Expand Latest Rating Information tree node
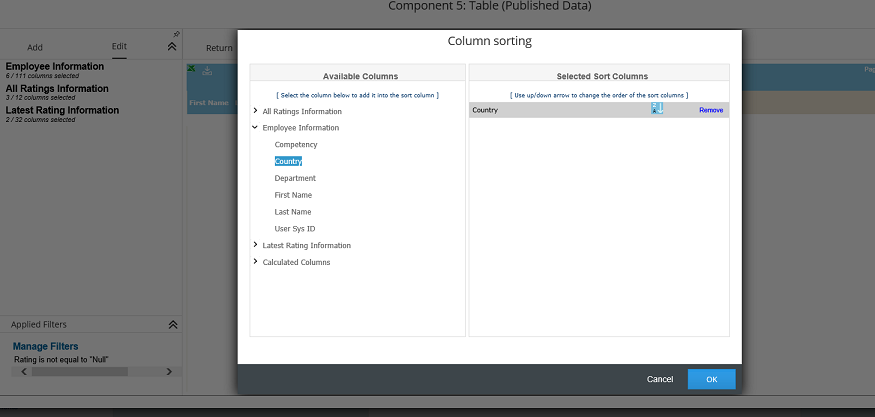The height and width of the screenshot is (417, 875). (x=256, y=245)
